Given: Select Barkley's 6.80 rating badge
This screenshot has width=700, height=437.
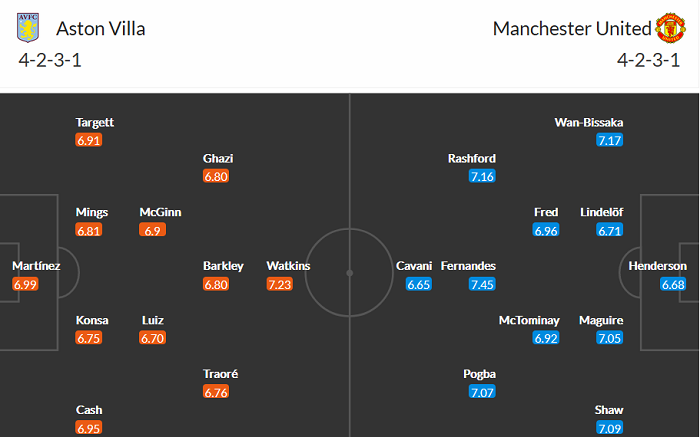Looking at the screenshot, I should (x=216, y=284).
